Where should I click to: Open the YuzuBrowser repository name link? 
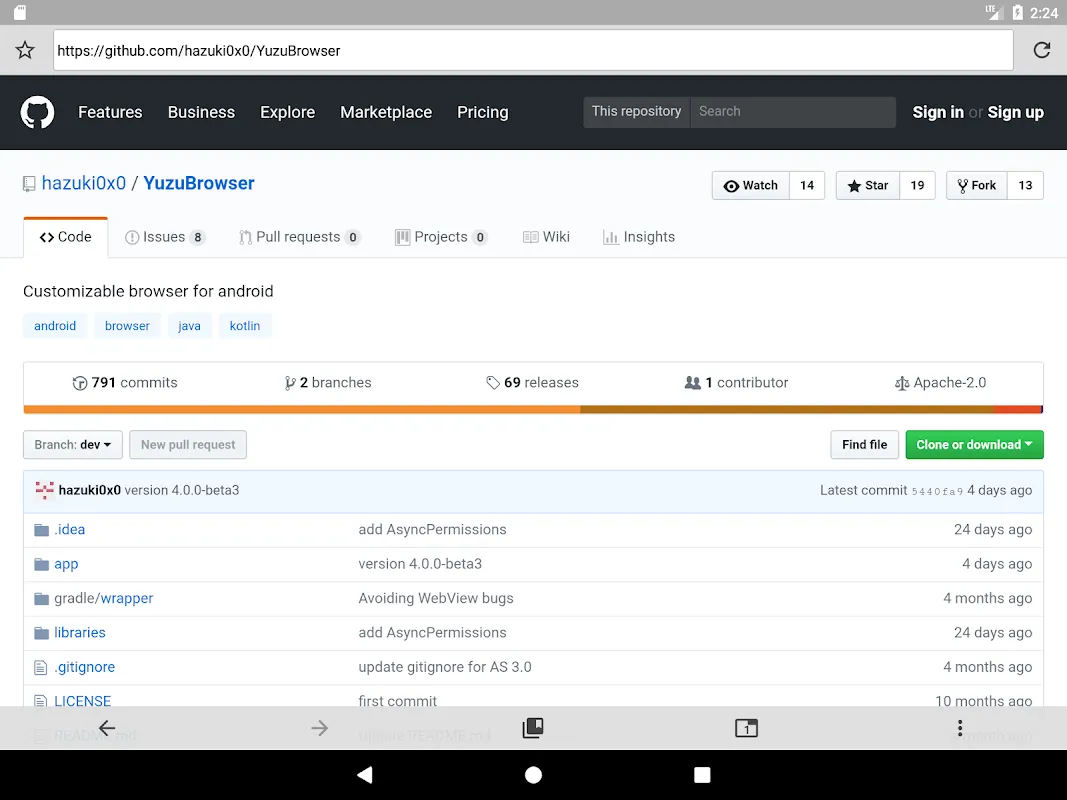[199, 184]
